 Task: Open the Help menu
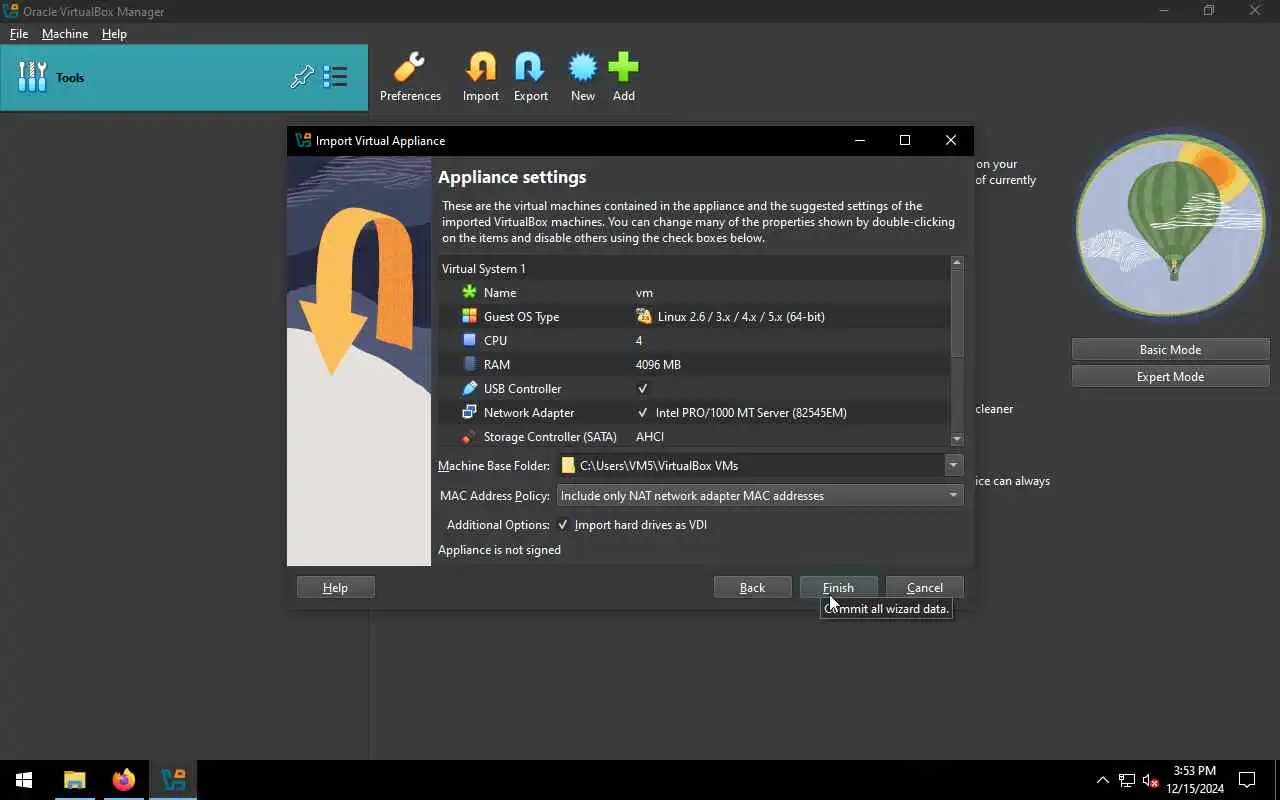(114, 33)
